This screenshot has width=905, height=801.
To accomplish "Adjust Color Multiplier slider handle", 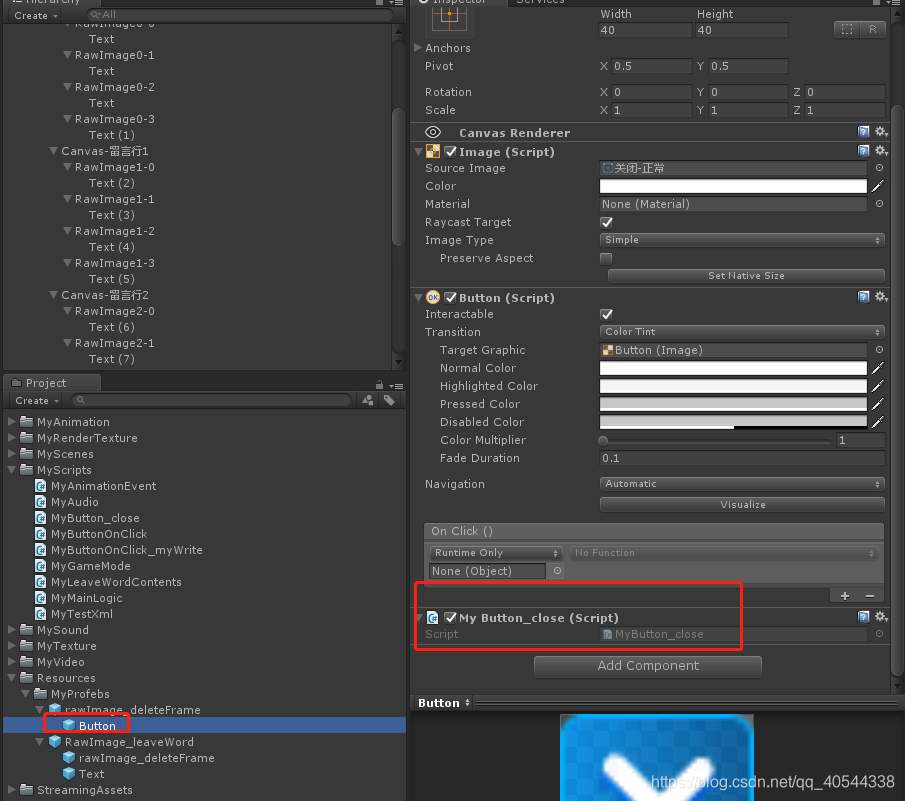I will (x=603, y=441).
